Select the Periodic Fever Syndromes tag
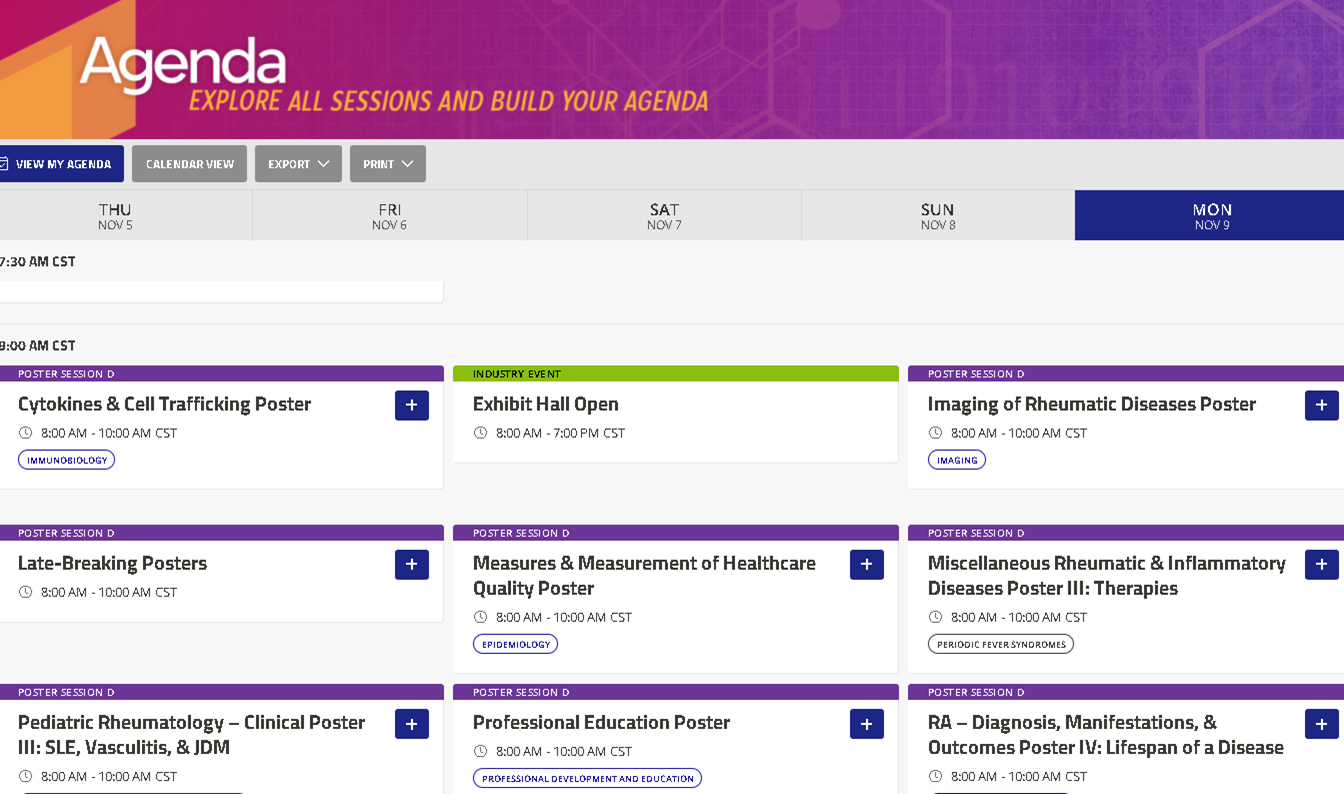 (x=1000, y=644)
